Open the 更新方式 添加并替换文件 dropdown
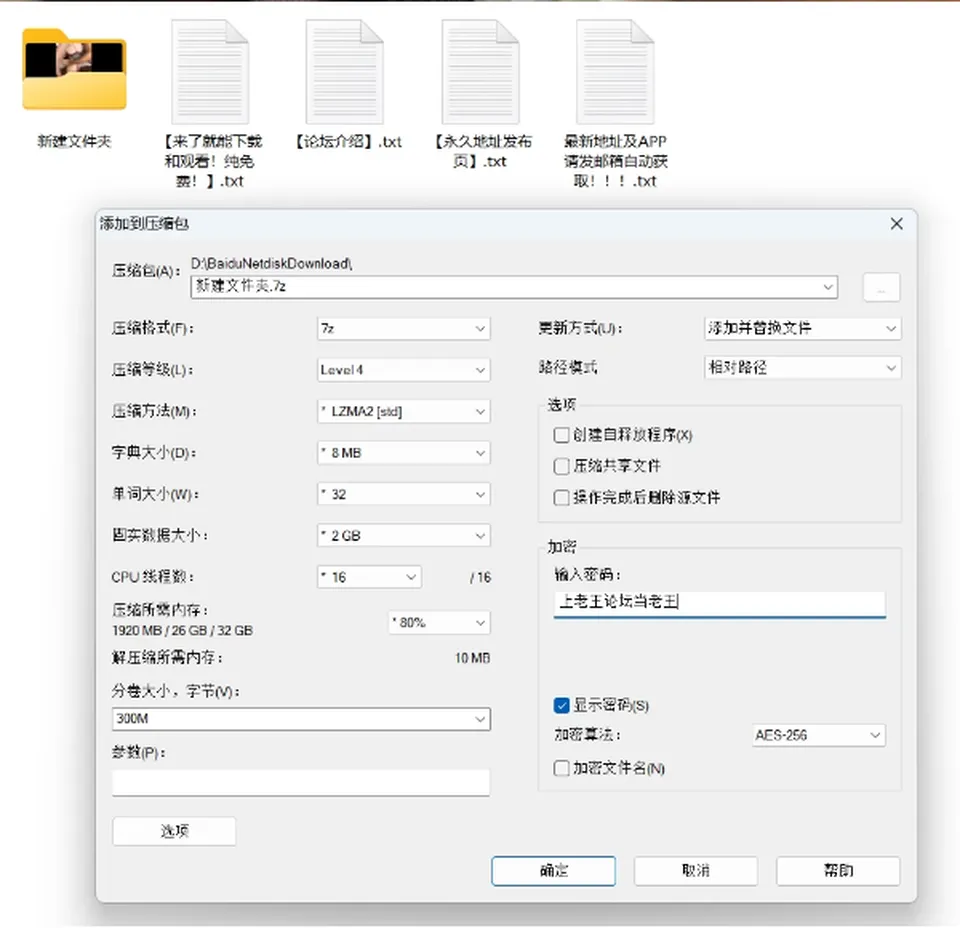The width and height of the screenshot is (960, 928). 802,328
